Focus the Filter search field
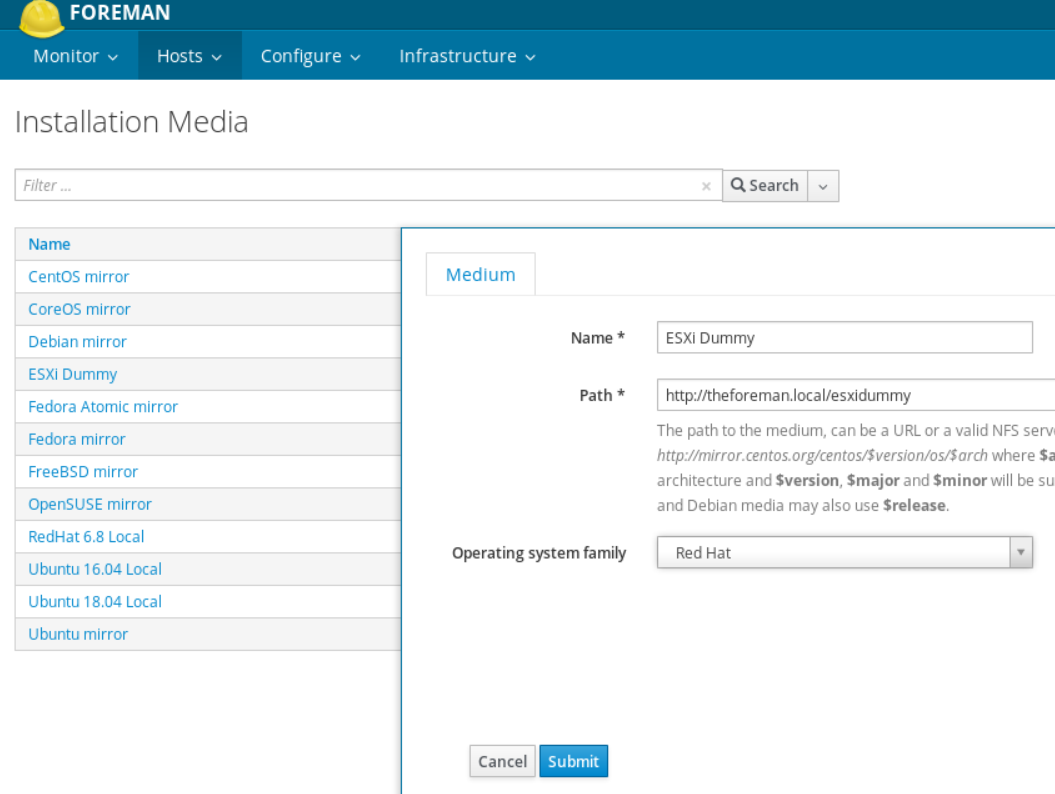This screenshot has height=794, width=1055. point(360,185)
